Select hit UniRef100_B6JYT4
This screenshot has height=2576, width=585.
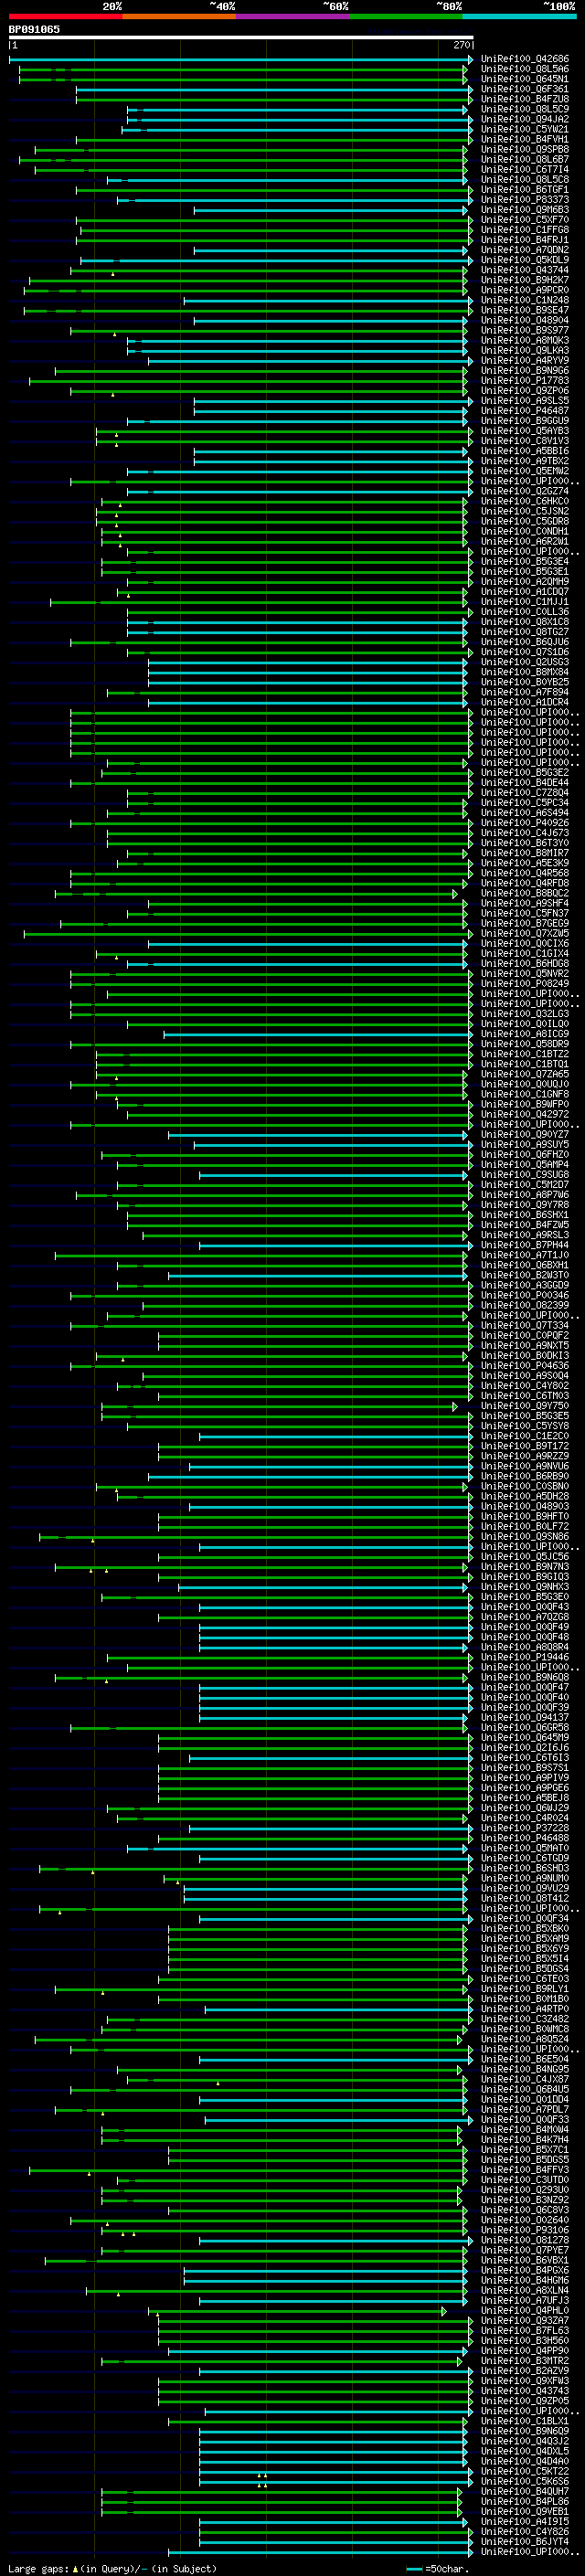[525, 2542]
